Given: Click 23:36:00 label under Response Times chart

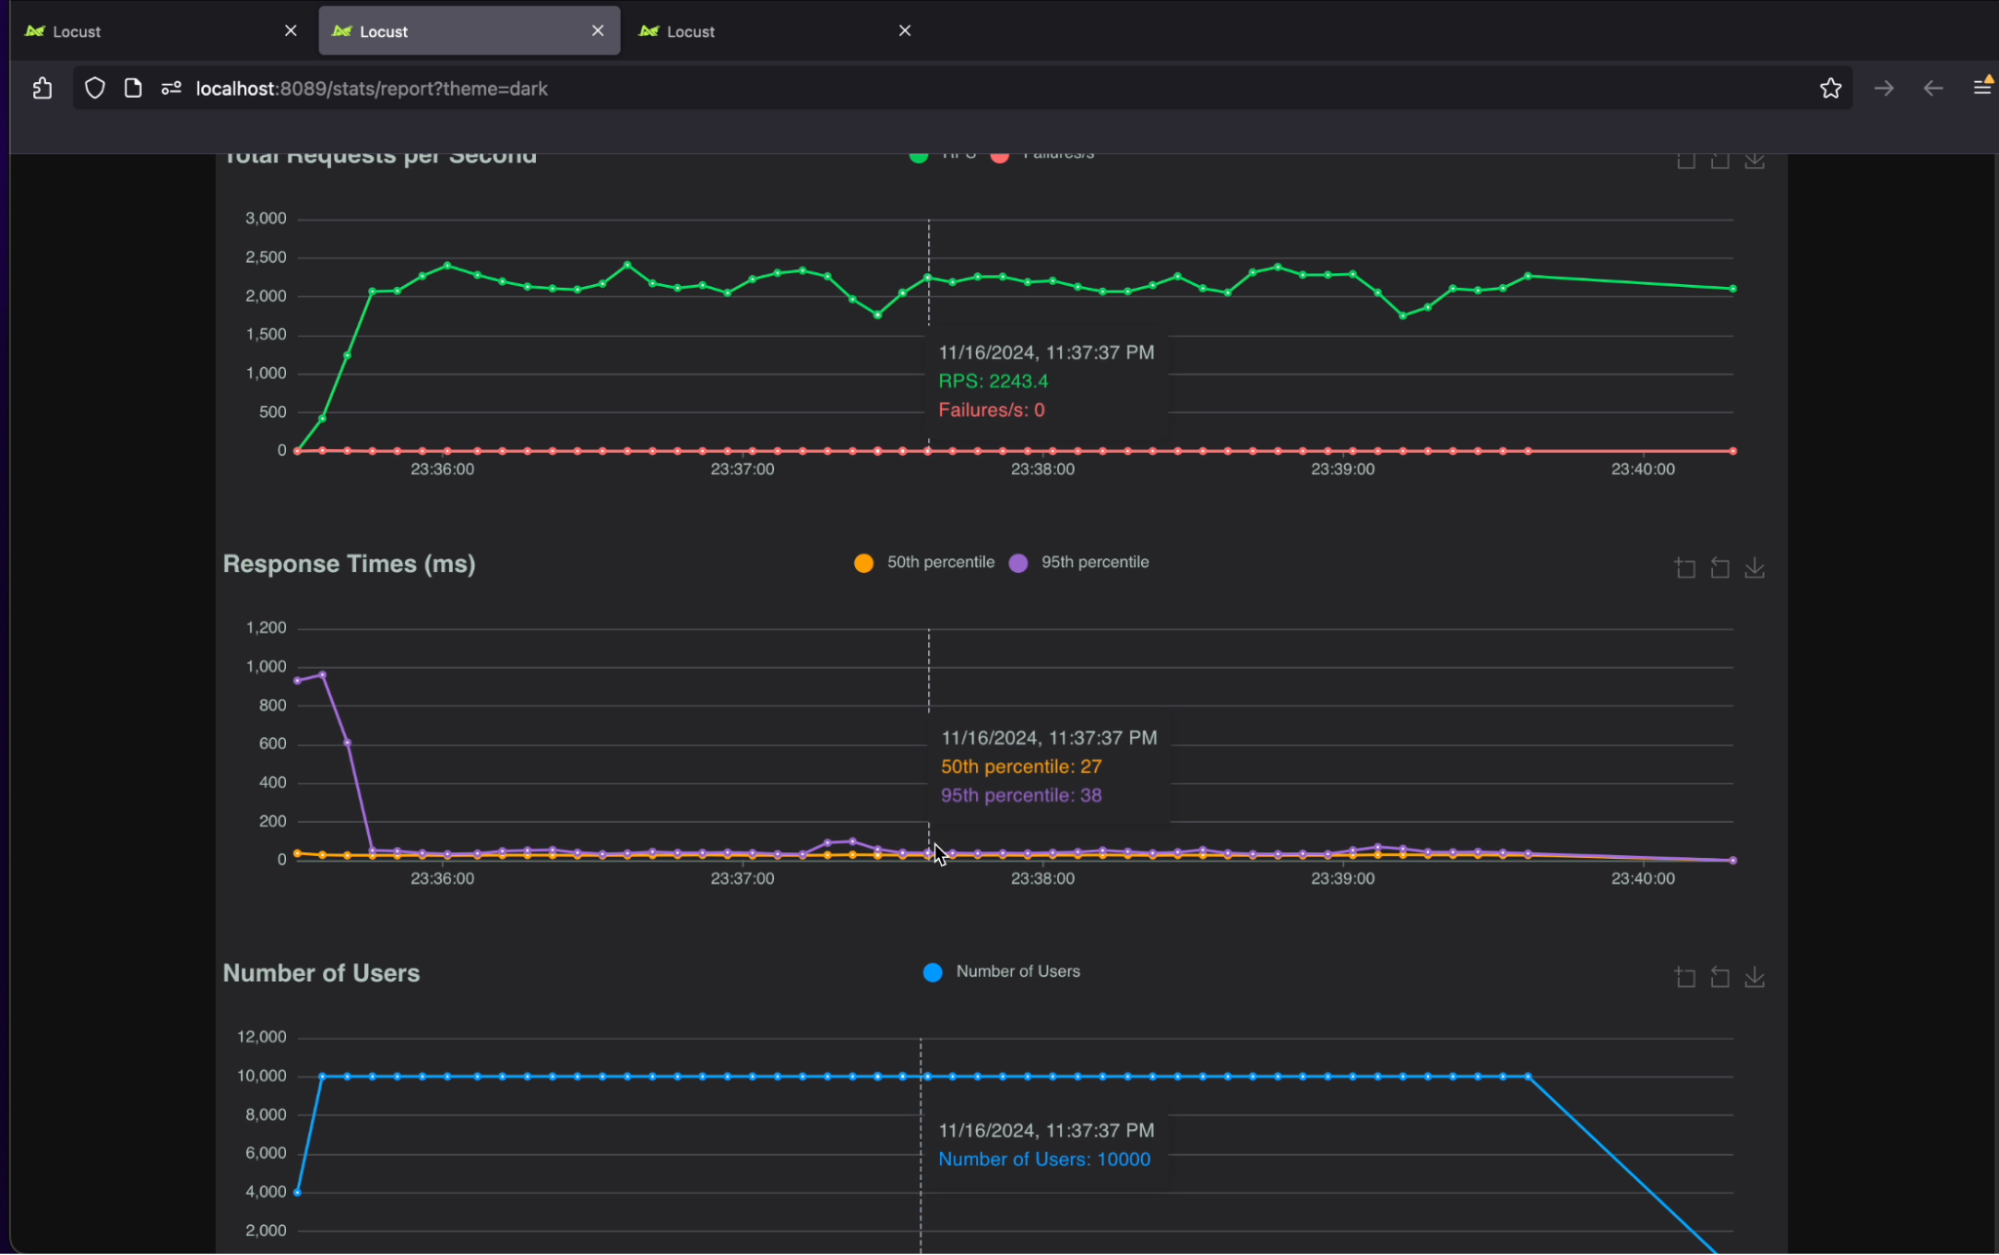Looking at the screenshot, I should click(x=442, y=879).
